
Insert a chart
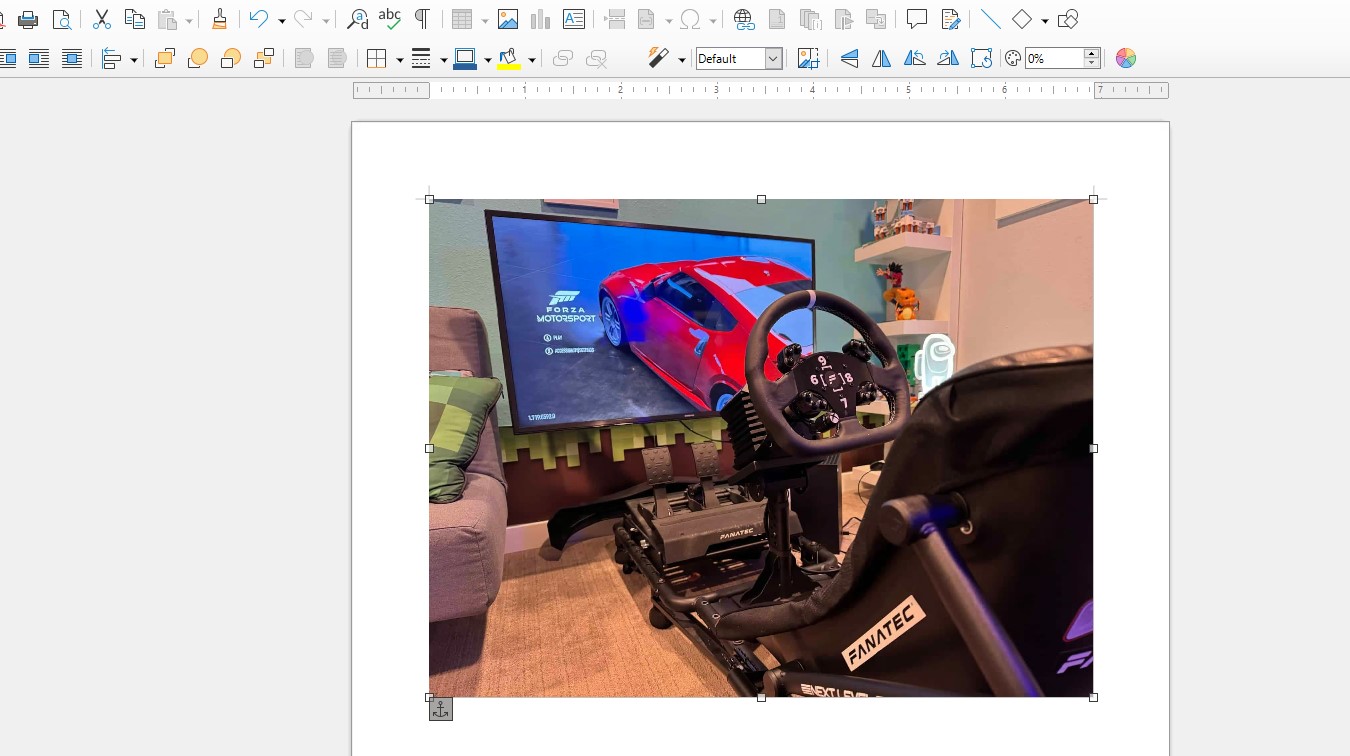pyautogui.click(x=541, y=19)
